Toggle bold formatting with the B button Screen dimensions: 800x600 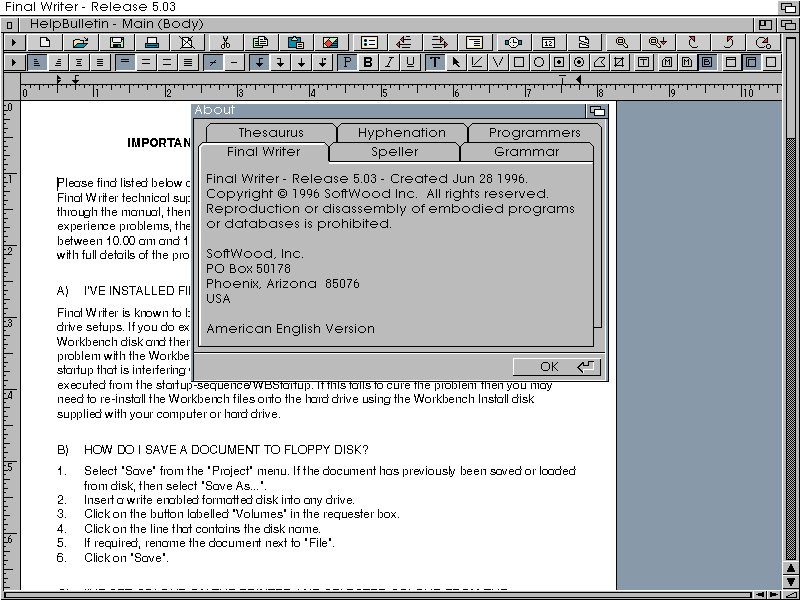pyautogui.click(x=367, y=62)
